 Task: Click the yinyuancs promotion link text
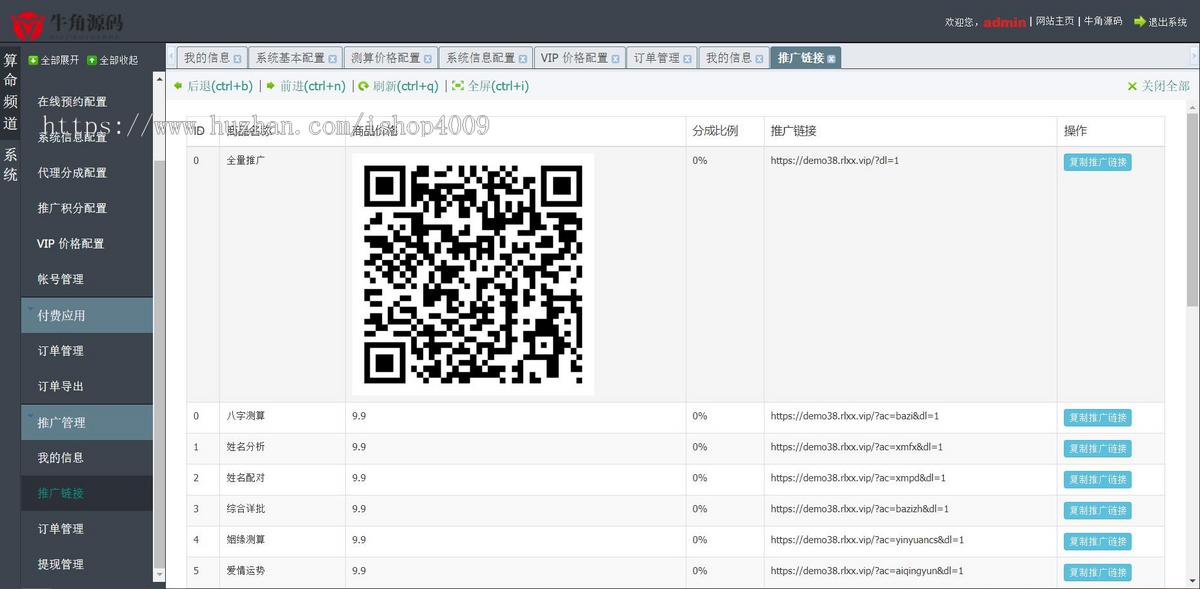coord(867,540)
